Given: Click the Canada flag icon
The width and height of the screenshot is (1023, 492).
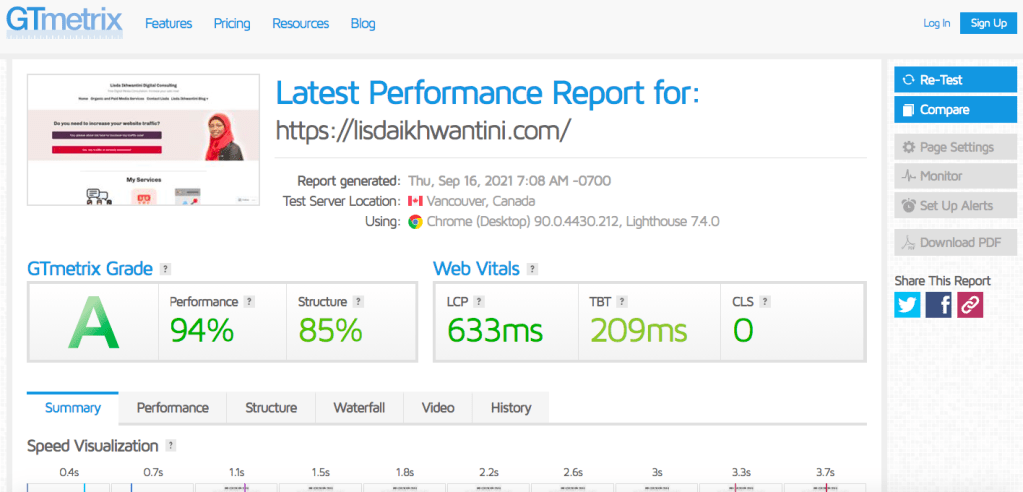Looking at the screenshot, I should pos(415,201).
